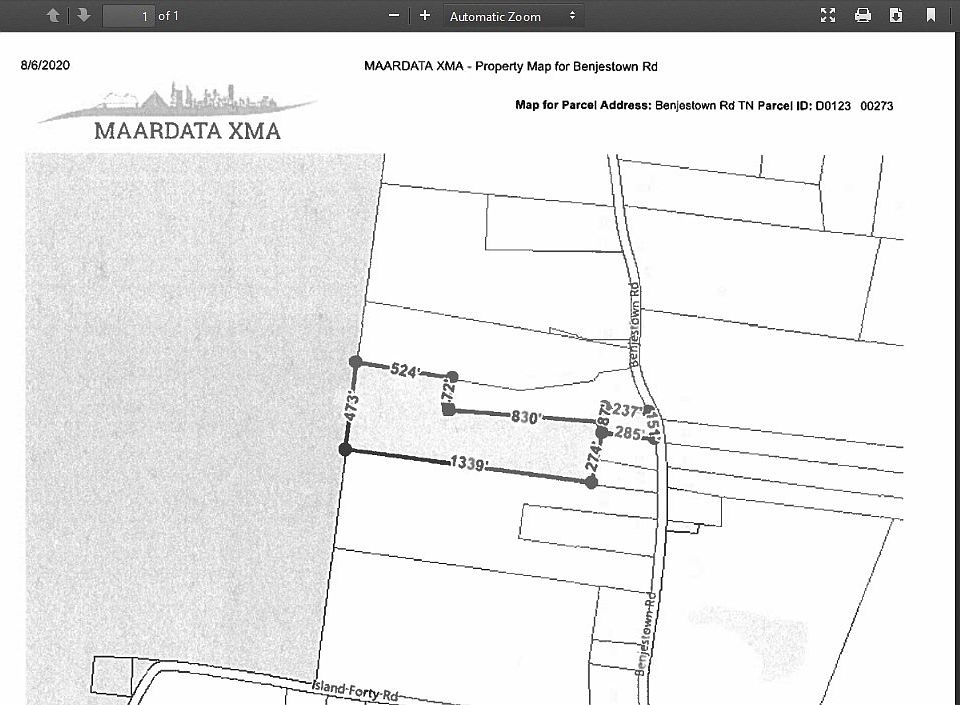Go to previous page with up arrow
Viewport: 960px width, 705px height.
pyautogui.click(x=54, y=16)
